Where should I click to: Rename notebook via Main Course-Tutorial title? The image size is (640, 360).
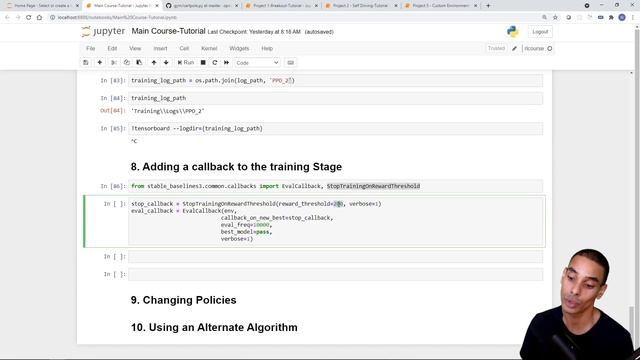pos(168,31)
